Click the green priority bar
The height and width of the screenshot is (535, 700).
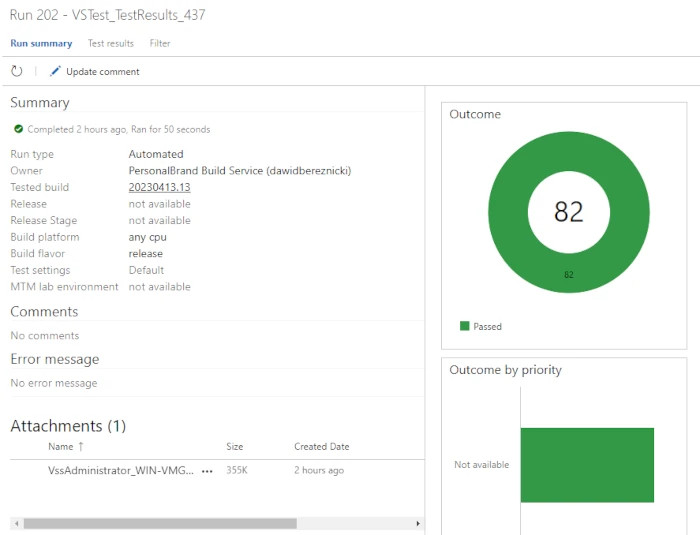coord(587,465)
